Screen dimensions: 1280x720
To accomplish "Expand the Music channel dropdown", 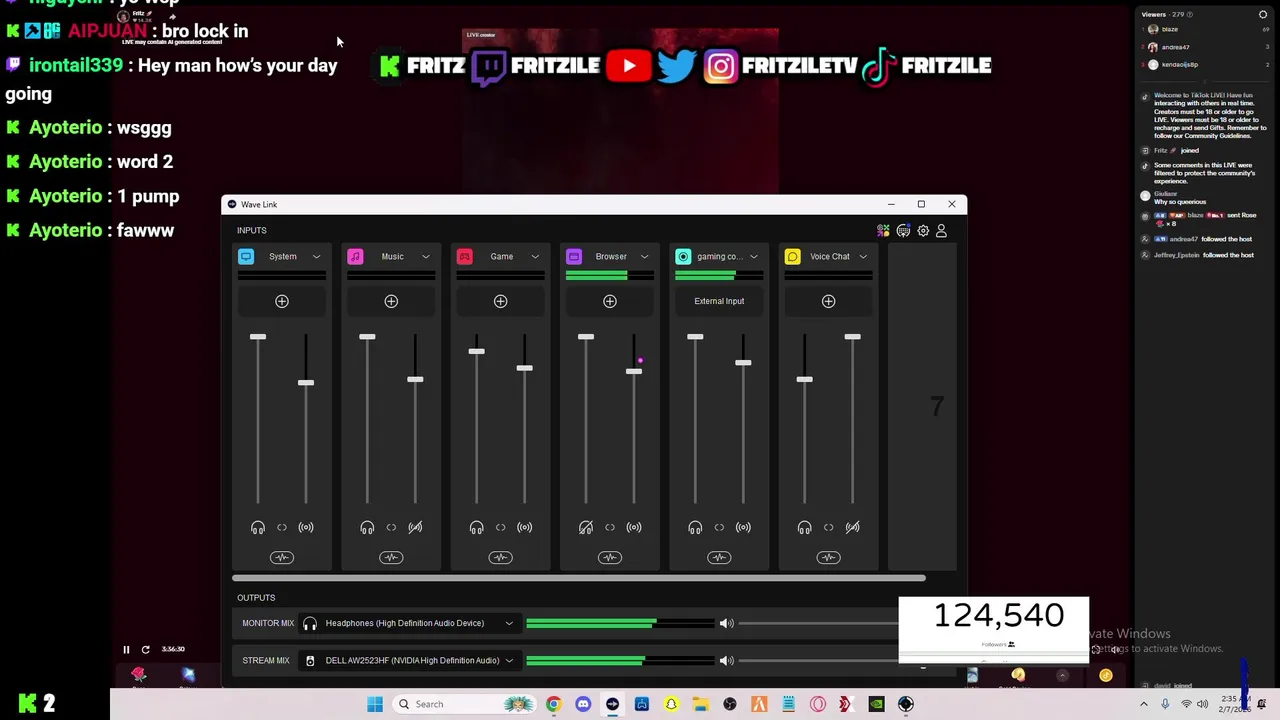I will (x=425, y=257).
